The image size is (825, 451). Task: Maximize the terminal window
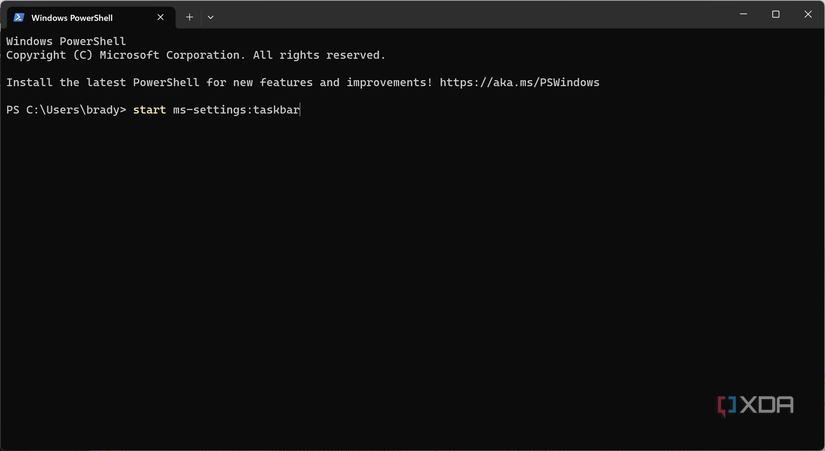pyautogui.click(x=776, y=14)
